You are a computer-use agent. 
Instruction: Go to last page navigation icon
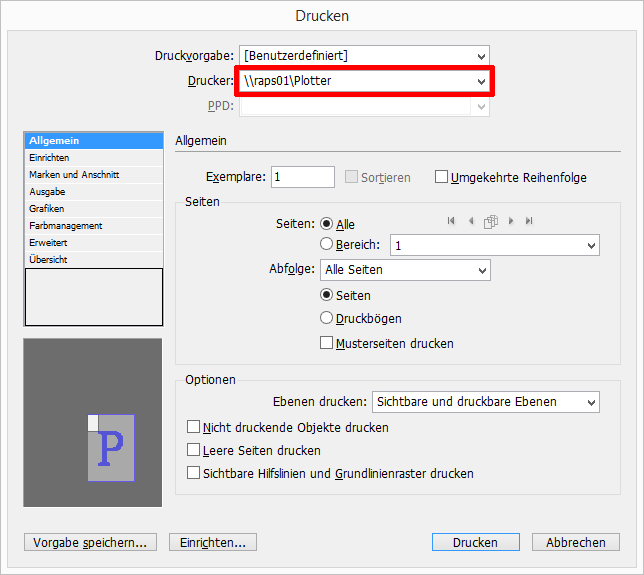click(529, 221)
